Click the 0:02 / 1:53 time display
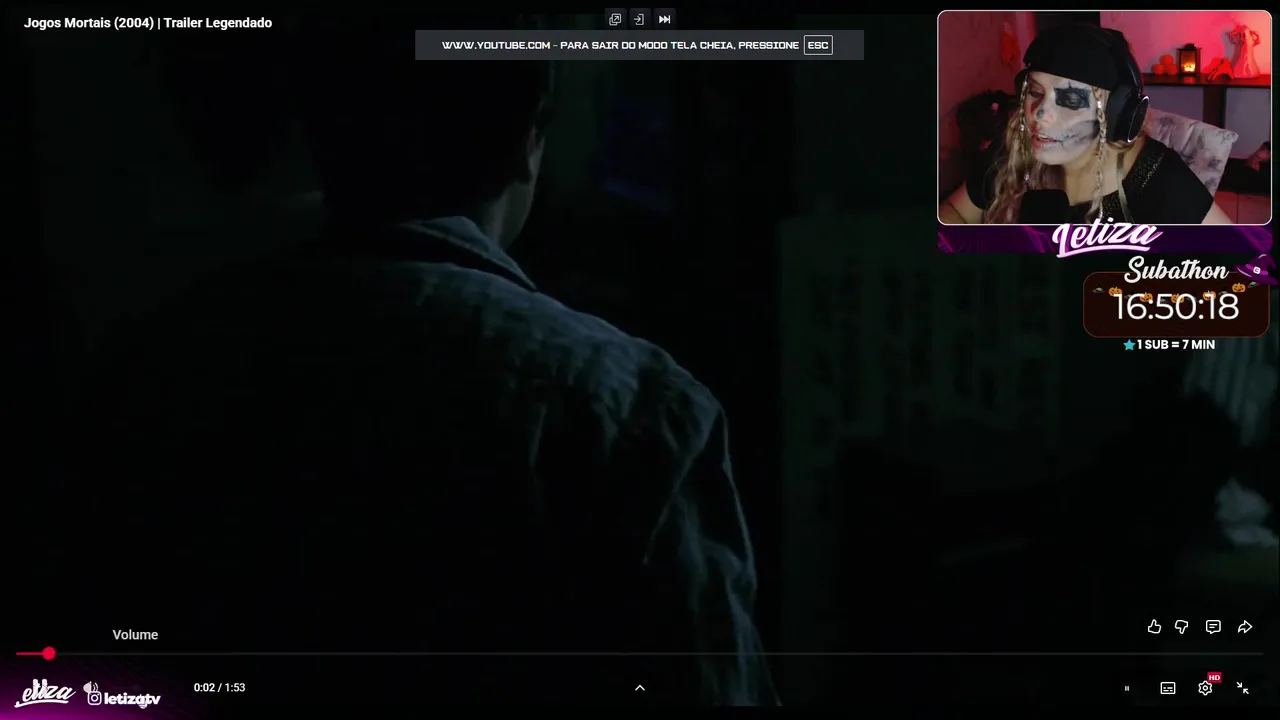Screen dimensions: 1280x720 point(219,688)
